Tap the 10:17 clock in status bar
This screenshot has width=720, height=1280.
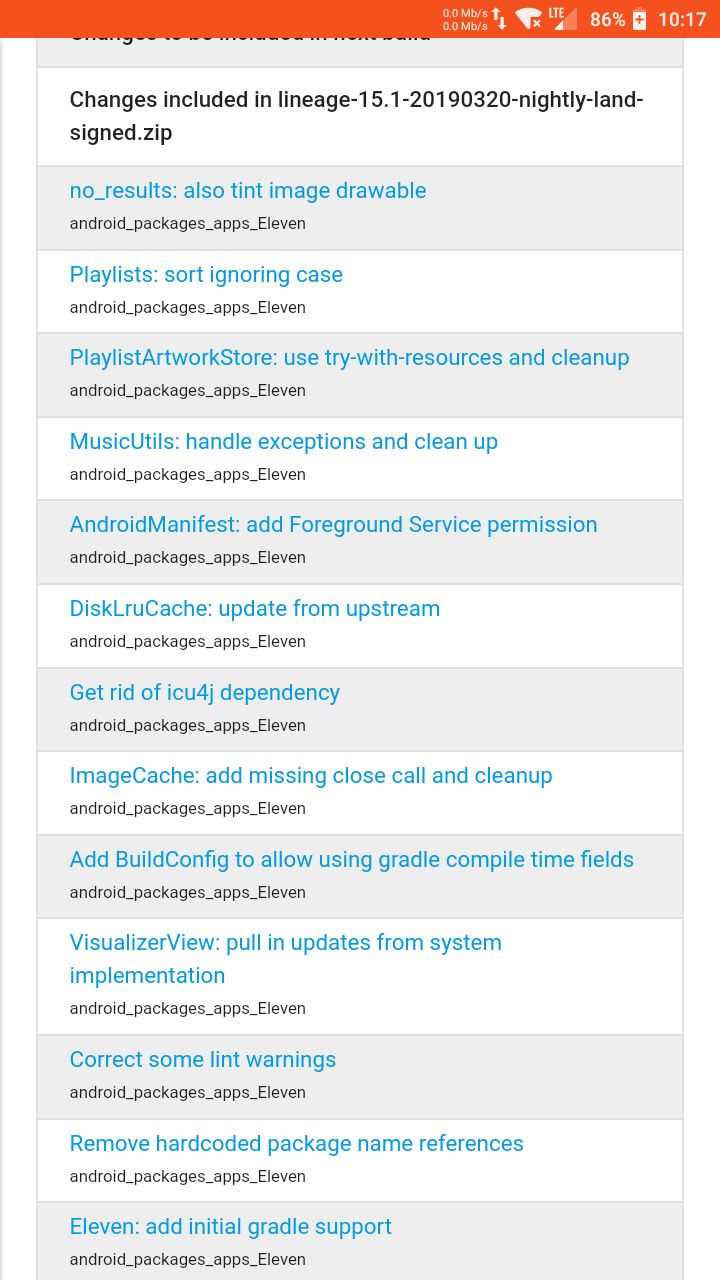pos(682,19)
